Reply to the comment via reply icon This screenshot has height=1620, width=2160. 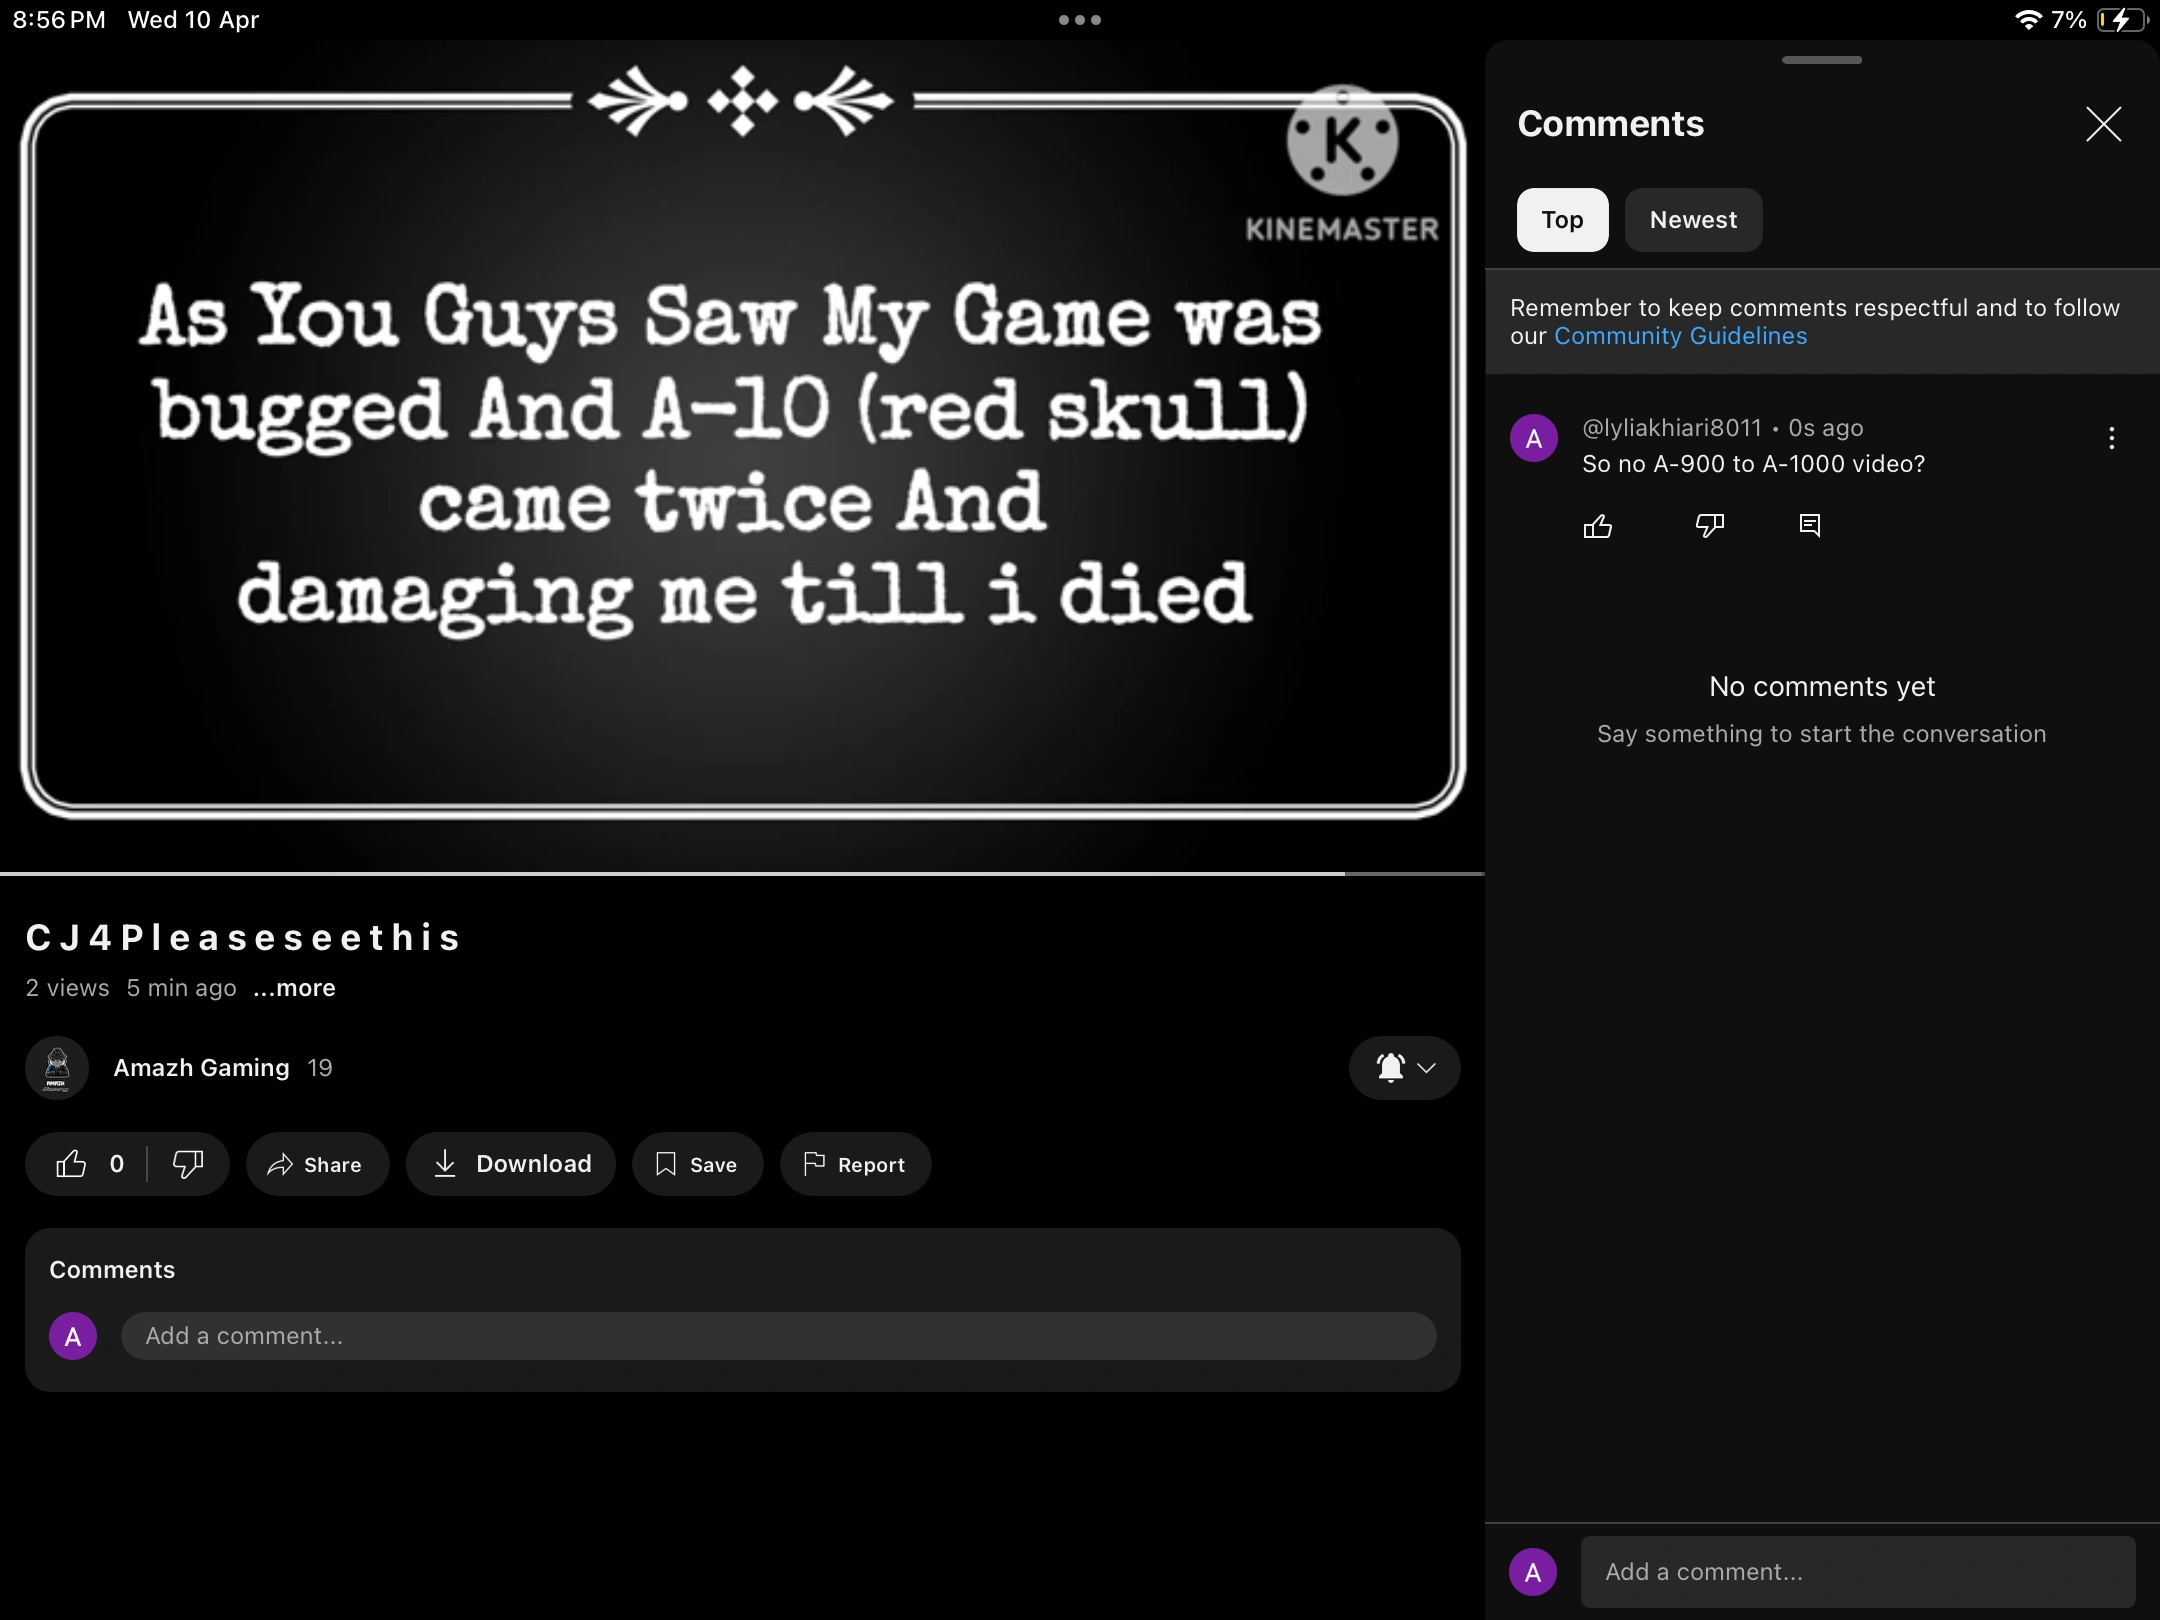1809,526
